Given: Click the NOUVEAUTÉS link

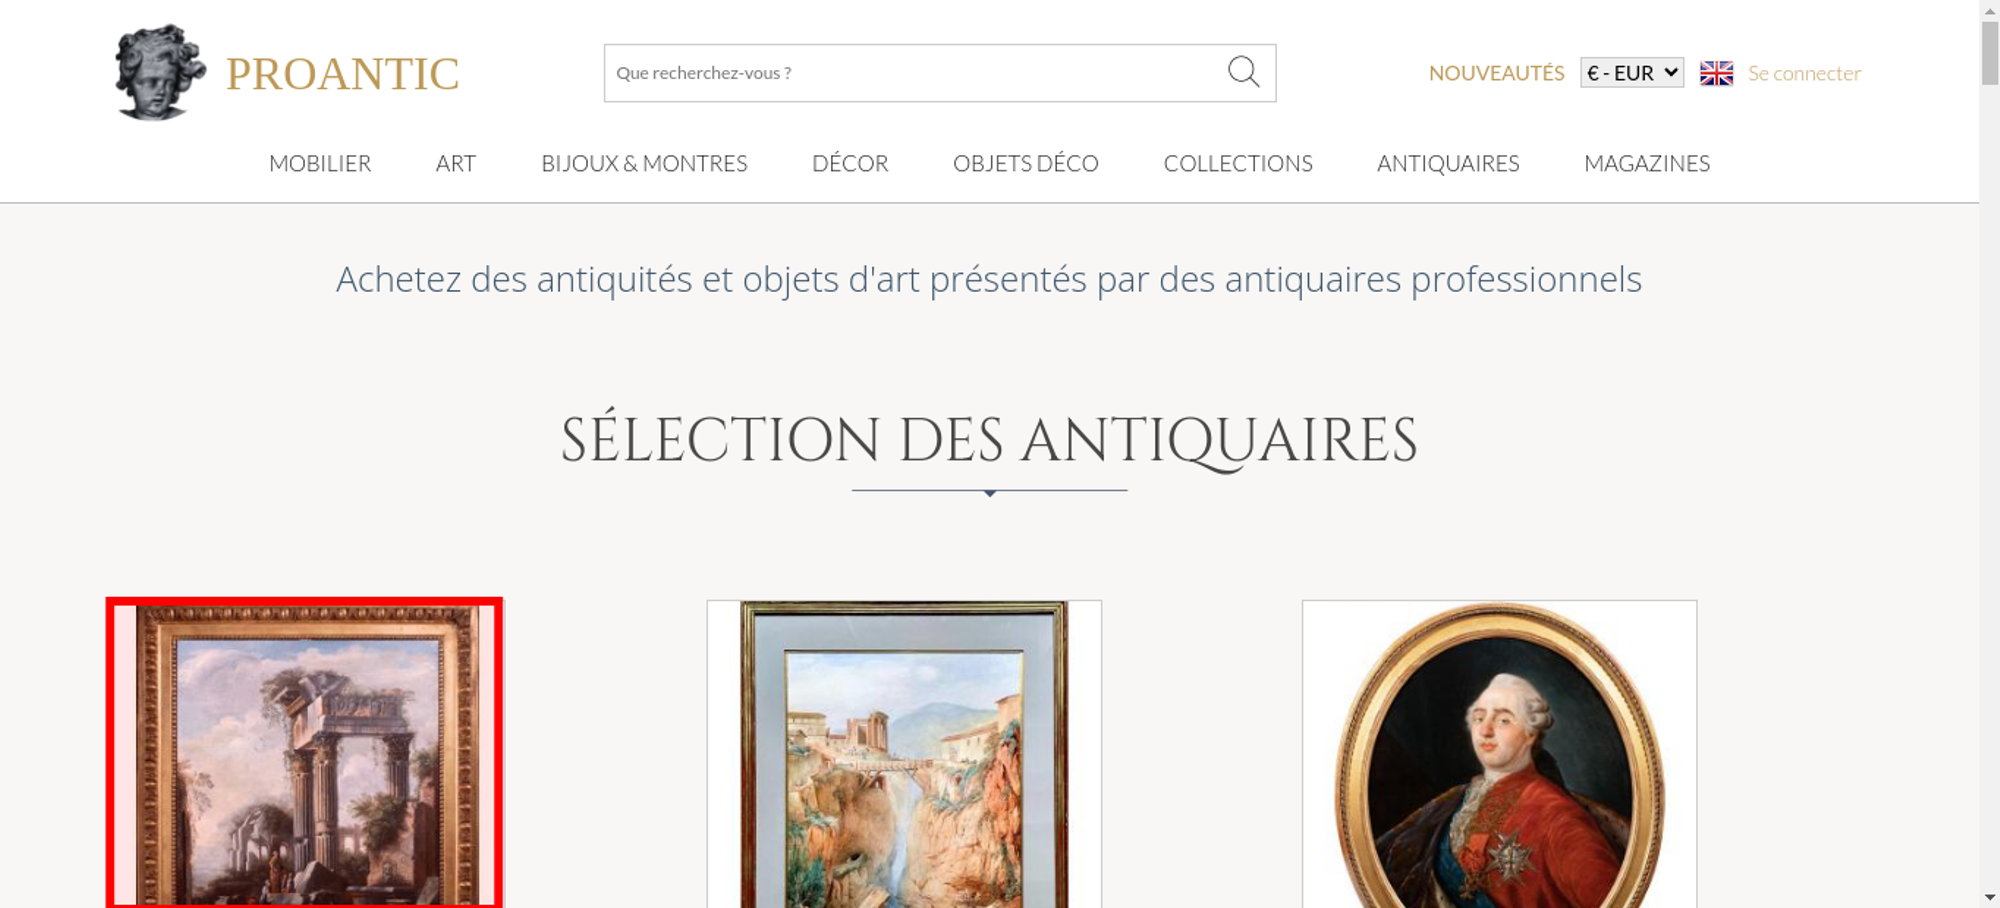Looking at the screenshot, I should (1496, 73).
